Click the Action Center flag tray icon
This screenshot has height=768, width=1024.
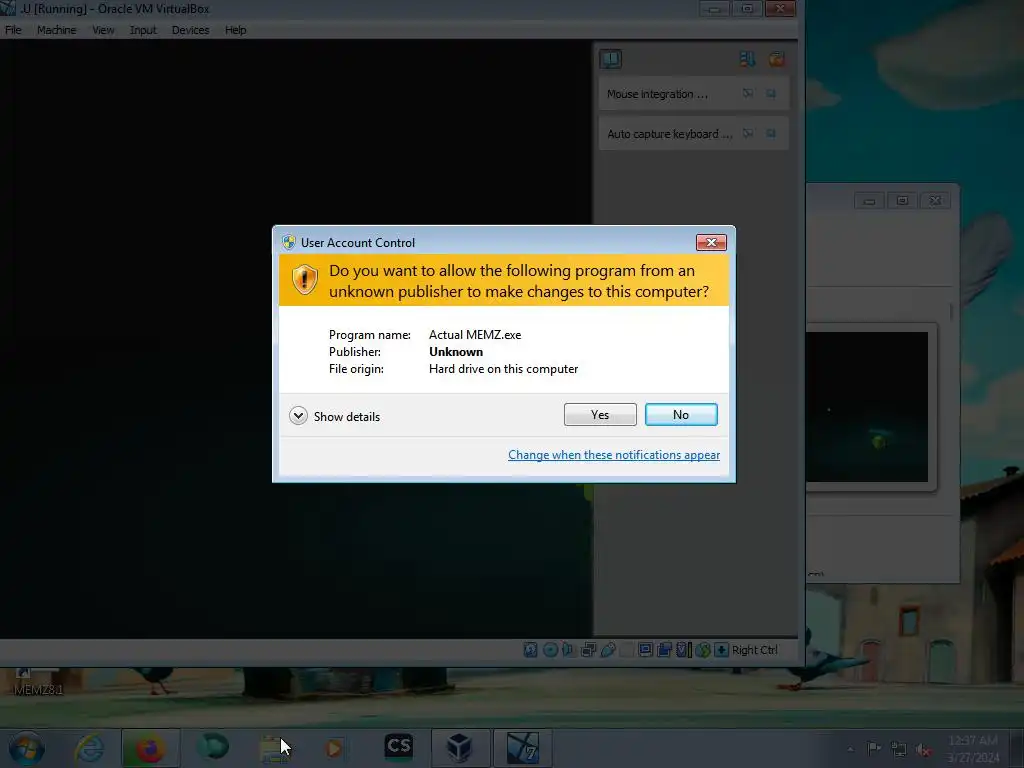tap(874, 749)
